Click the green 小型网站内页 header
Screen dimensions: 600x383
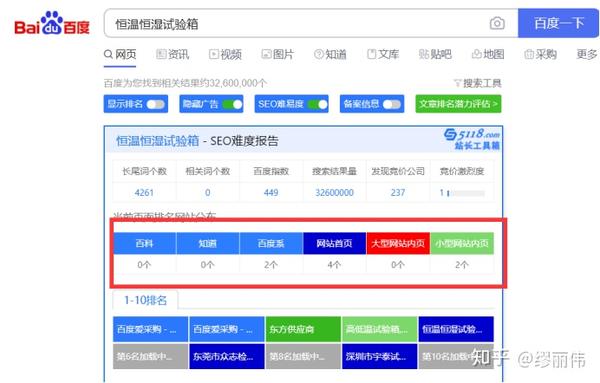(x=462, y=243)
